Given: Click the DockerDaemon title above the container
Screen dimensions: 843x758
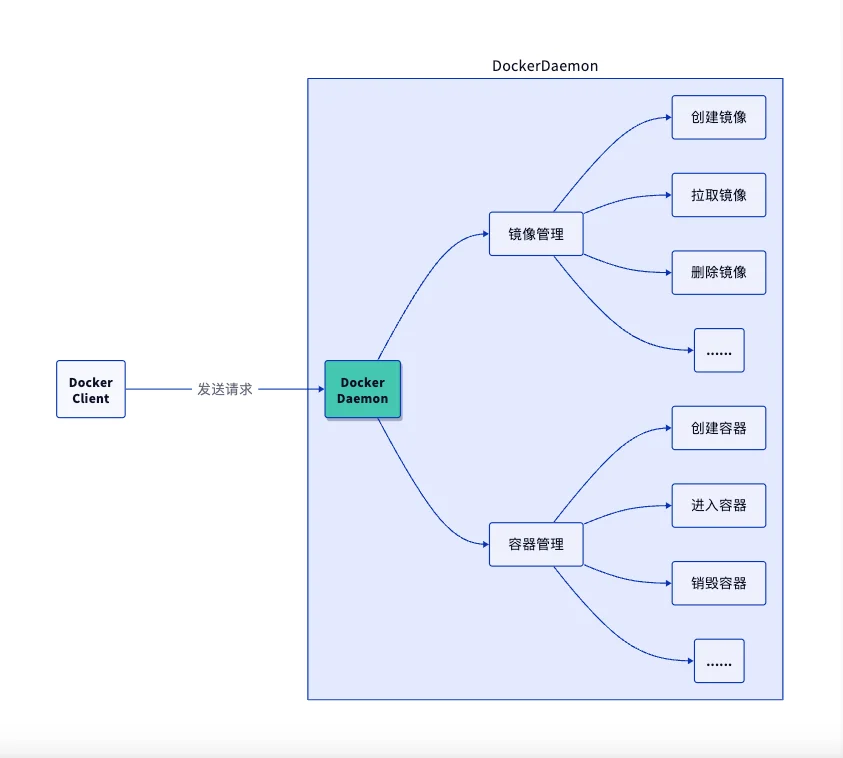Looking at the screenshot, I should click(x=545, y=66).
